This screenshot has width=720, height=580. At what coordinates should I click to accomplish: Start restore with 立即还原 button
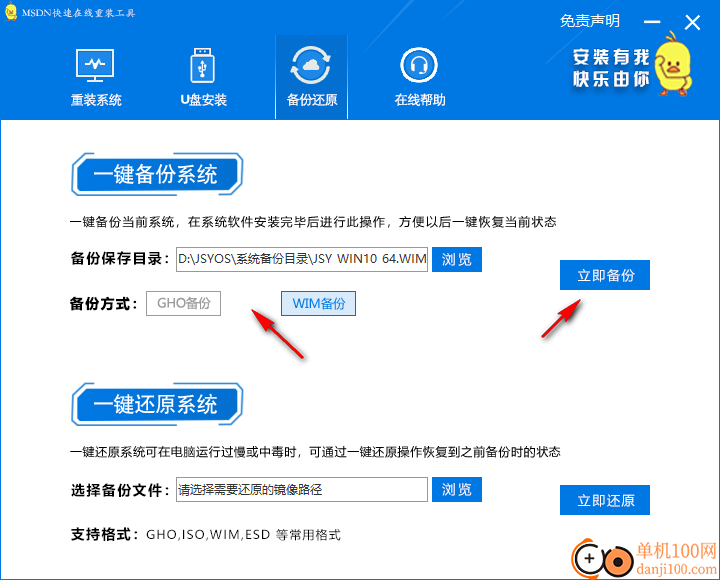click(x=605, y=500)
